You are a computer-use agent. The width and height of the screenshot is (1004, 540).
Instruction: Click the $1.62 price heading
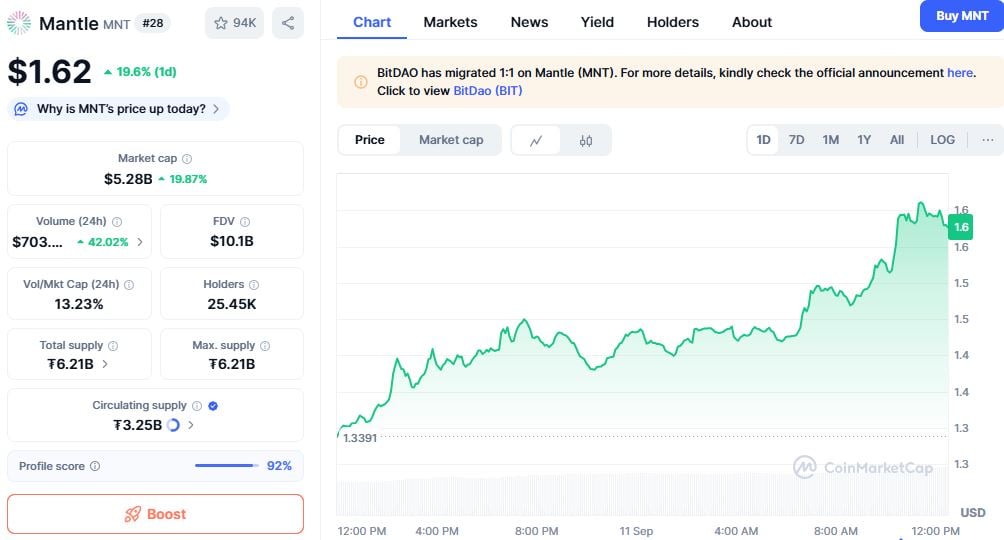point(49,71)
